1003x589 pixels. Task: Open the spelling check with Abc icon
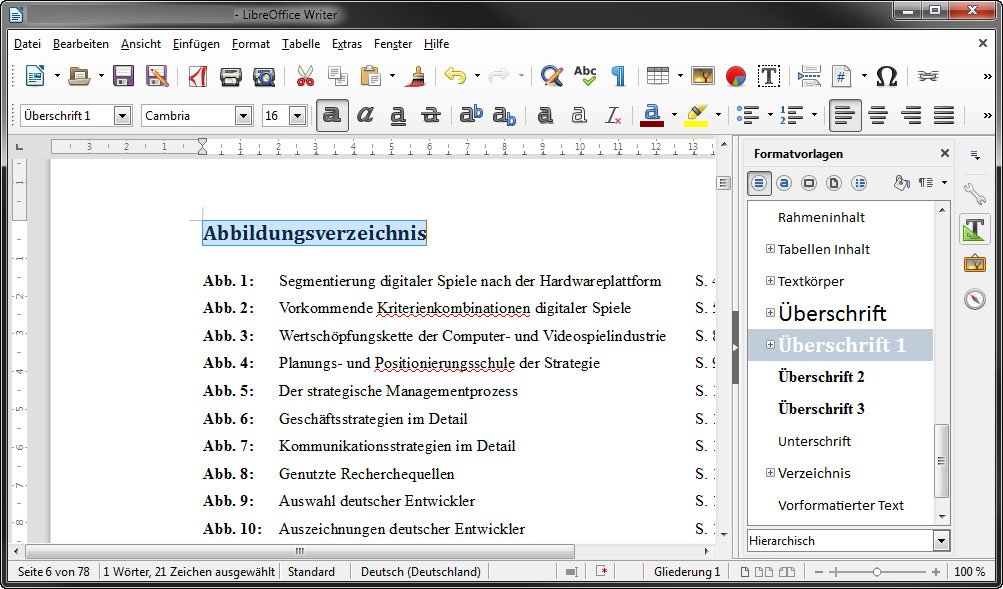[584, 75]
